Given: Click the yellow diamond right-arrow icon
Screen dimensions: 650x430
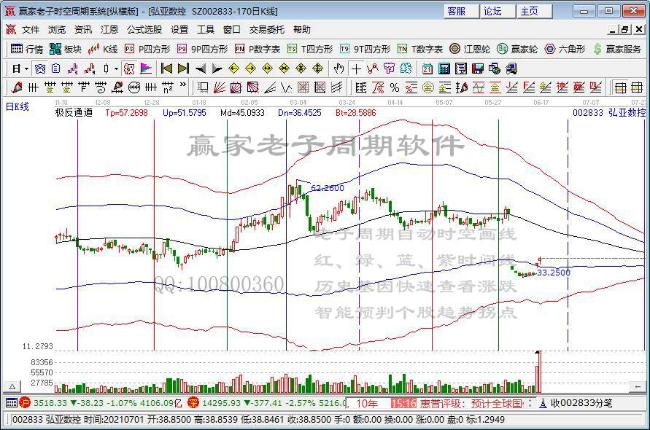Looking at the screenshot, I should click(251, 68).
